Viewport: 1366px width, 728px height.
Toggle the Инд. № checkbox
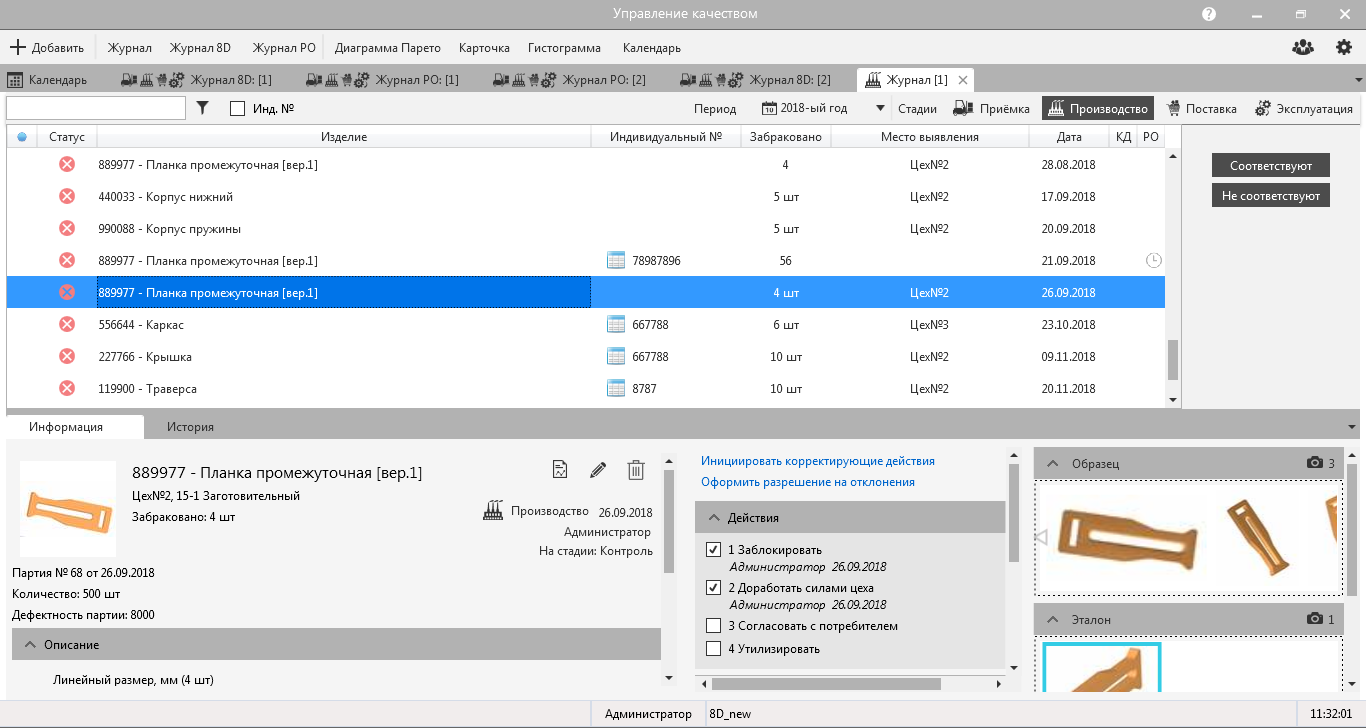click(x=237, y=108)
